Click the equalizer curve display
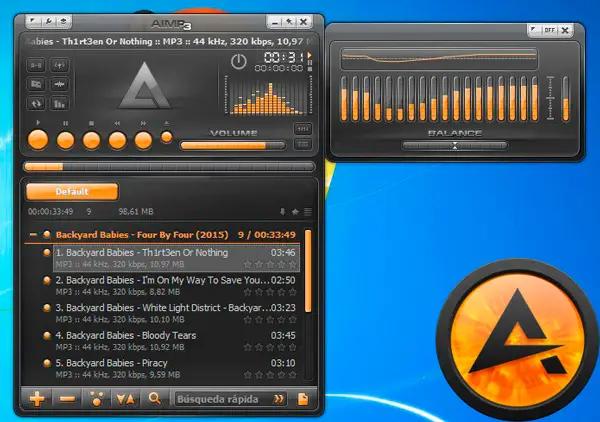Screen dimensions: 600x422 tap(439, 59)
